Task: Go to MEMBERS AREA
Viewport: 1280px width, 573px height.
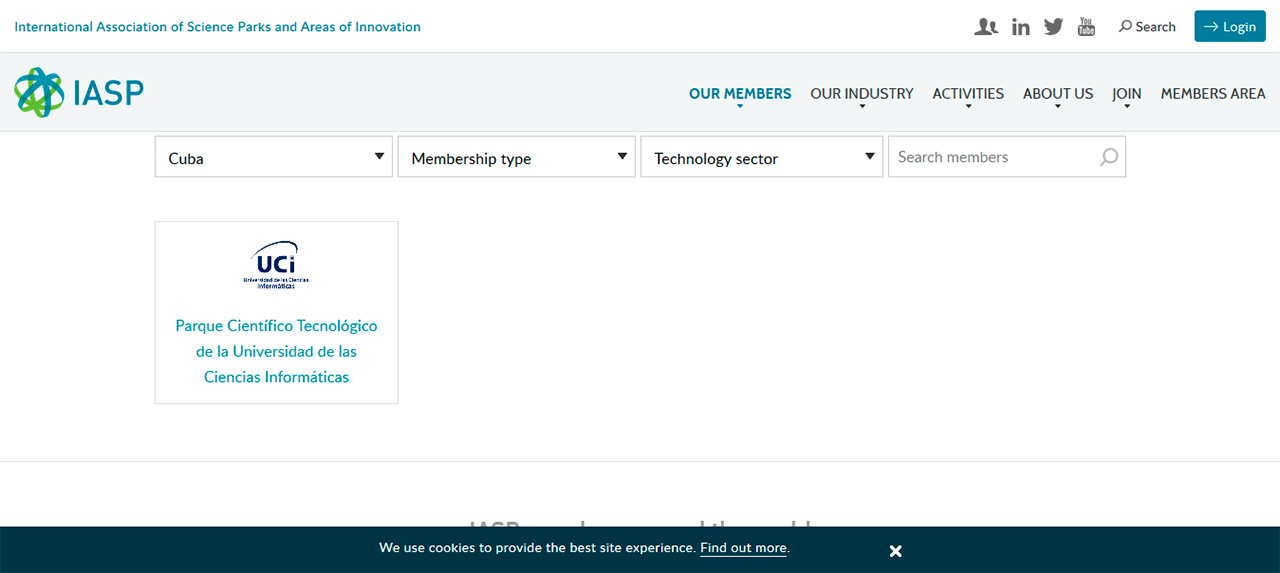Action: [x=1213, y=94]
